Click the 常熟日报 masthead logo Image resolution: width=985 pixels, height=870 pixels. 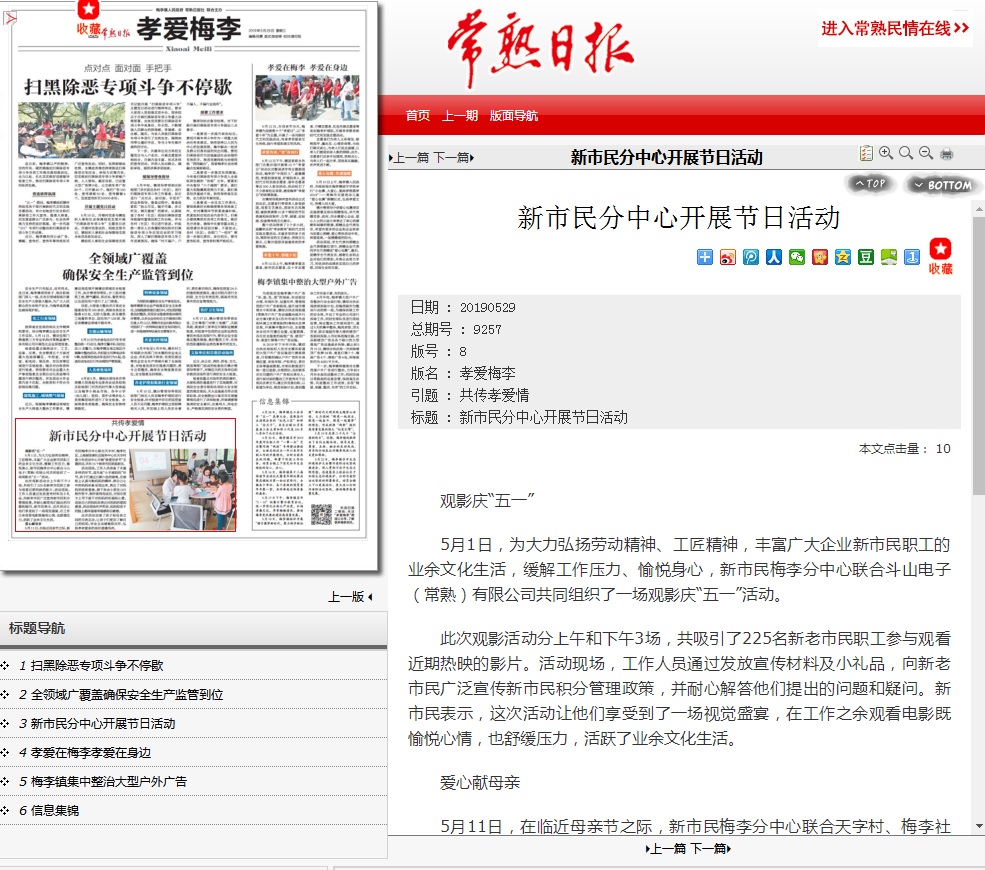541,48
